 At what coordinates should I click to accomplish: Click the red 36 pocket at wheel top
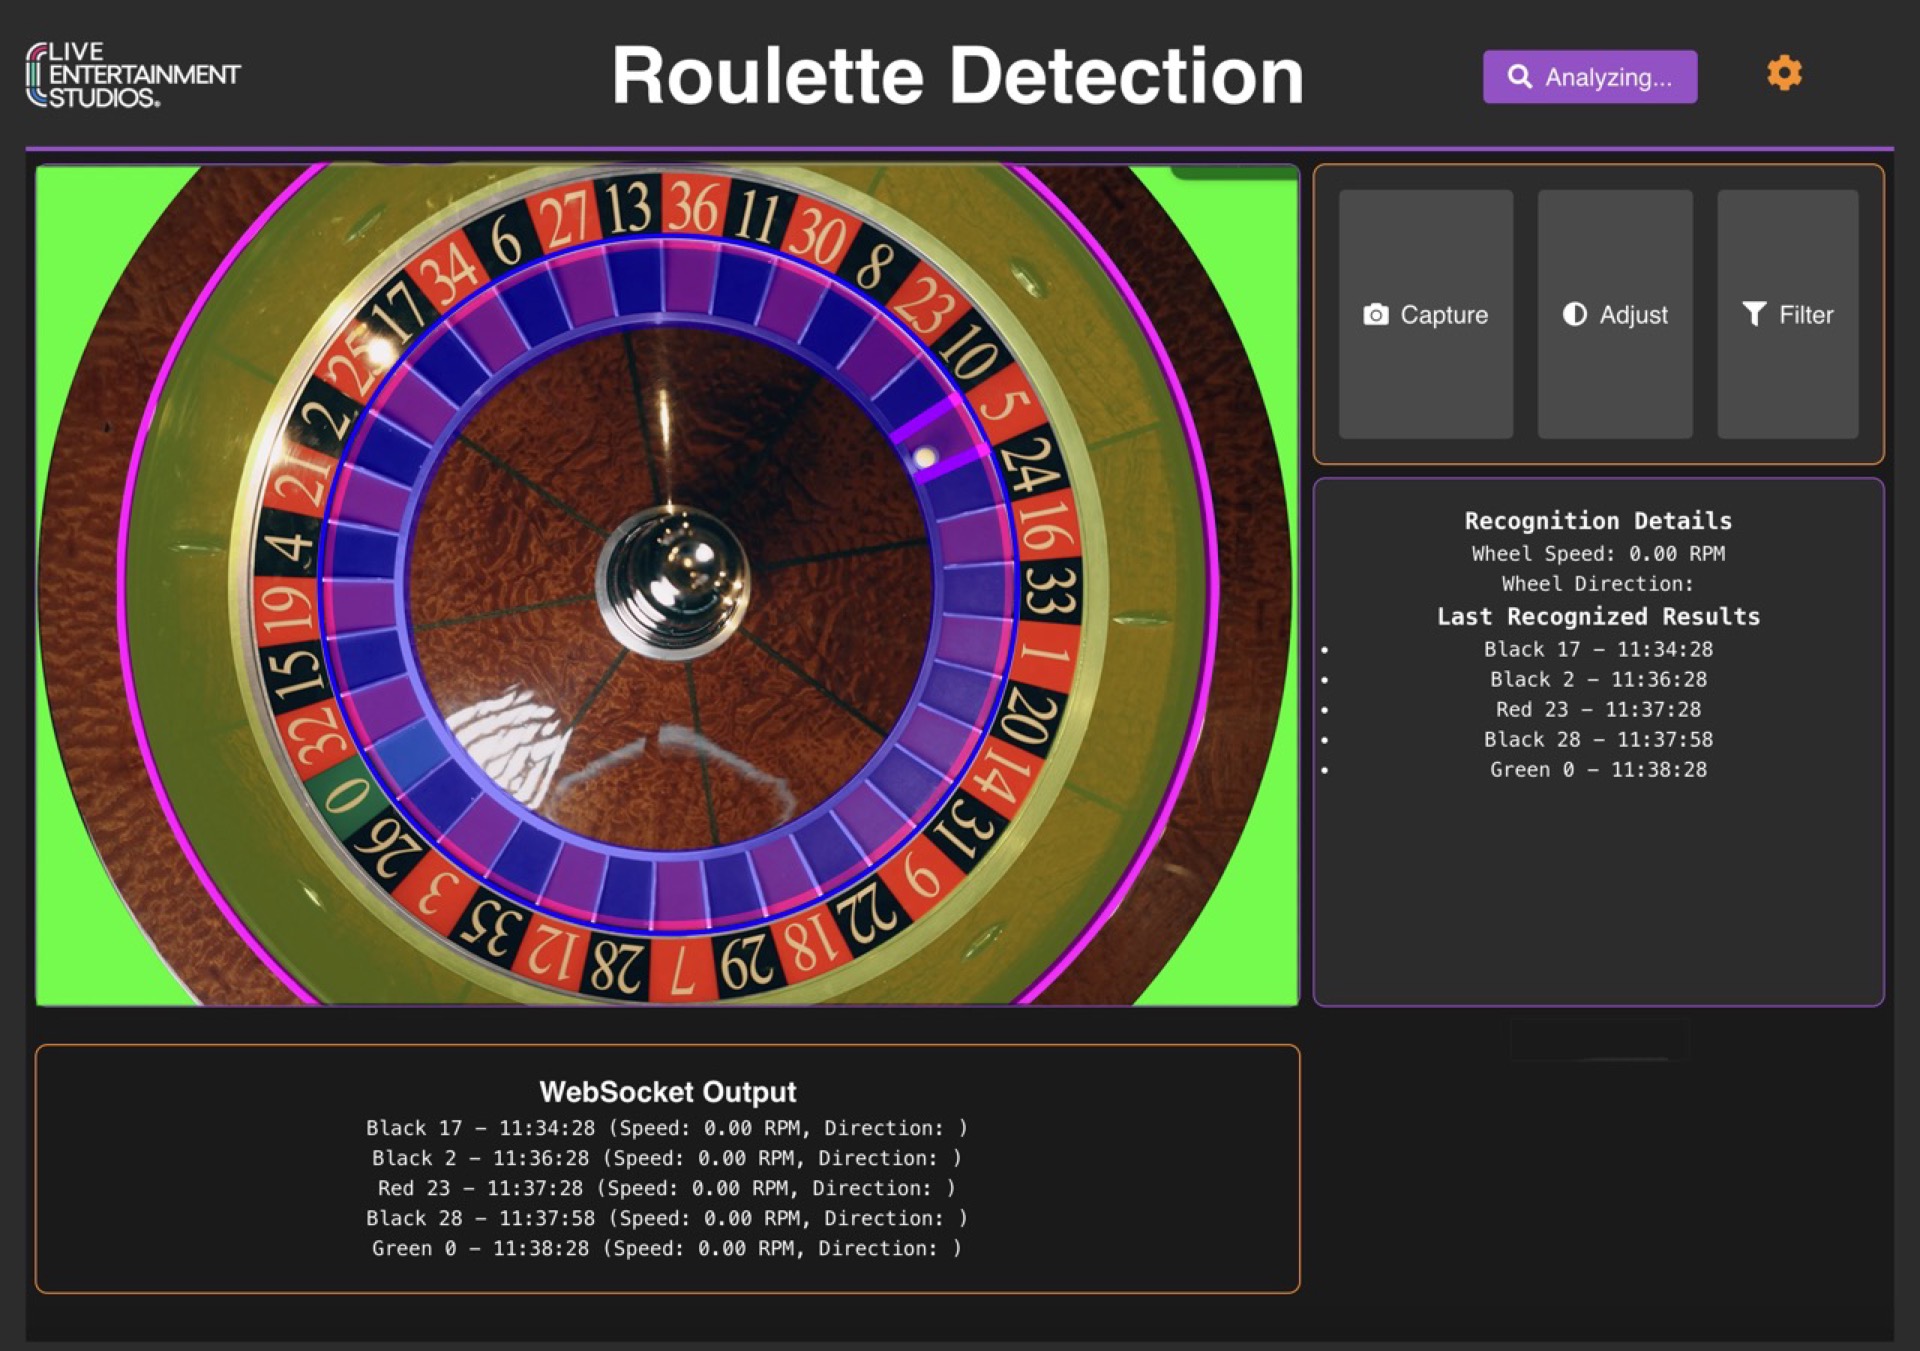click(693, 207)
